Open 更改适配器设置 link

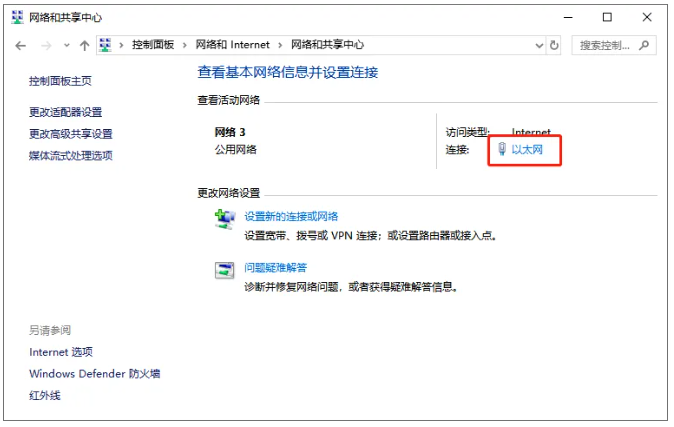coord(65,112)
